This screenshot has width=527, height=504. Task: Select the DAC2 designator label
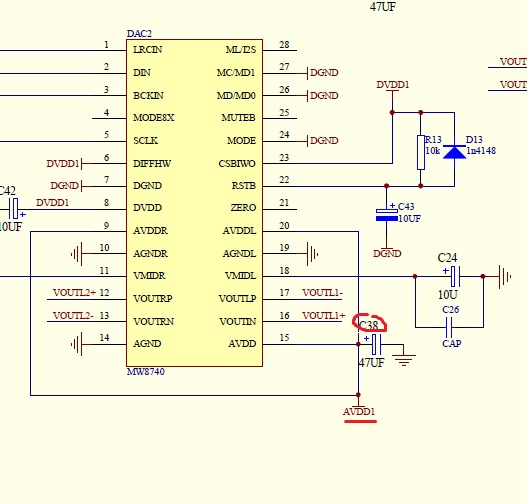click(x=139, y=34)
